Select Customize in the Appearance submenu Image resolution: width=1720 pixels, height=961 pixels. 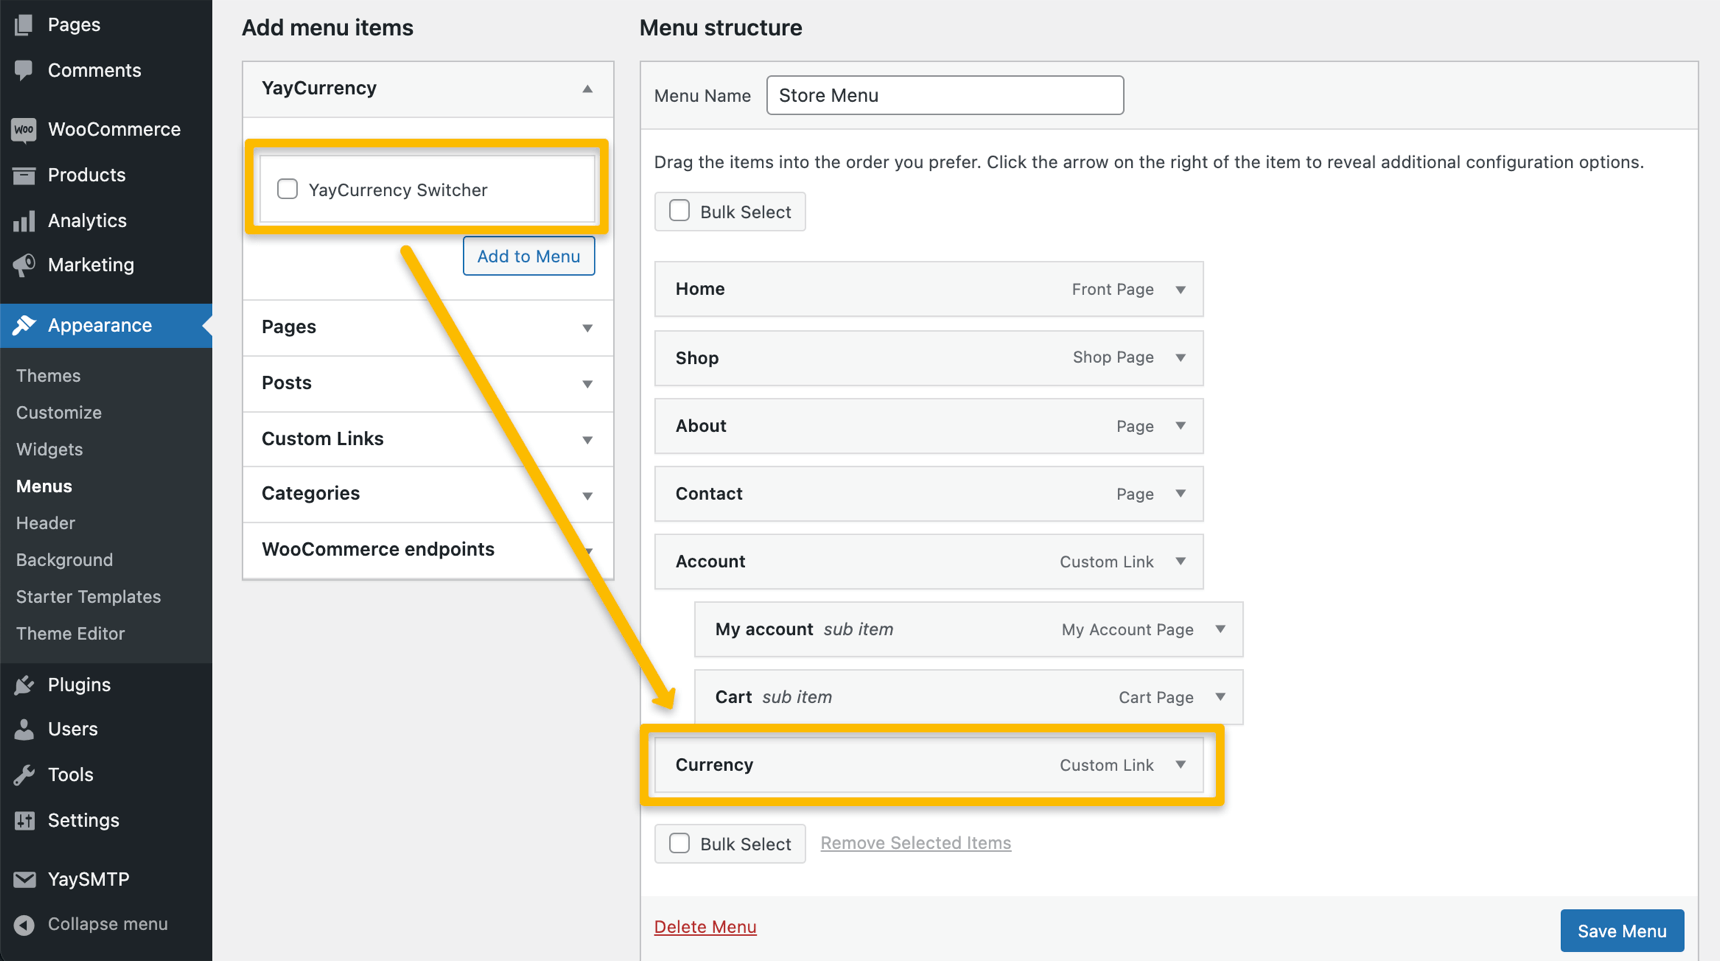point(58,412)
